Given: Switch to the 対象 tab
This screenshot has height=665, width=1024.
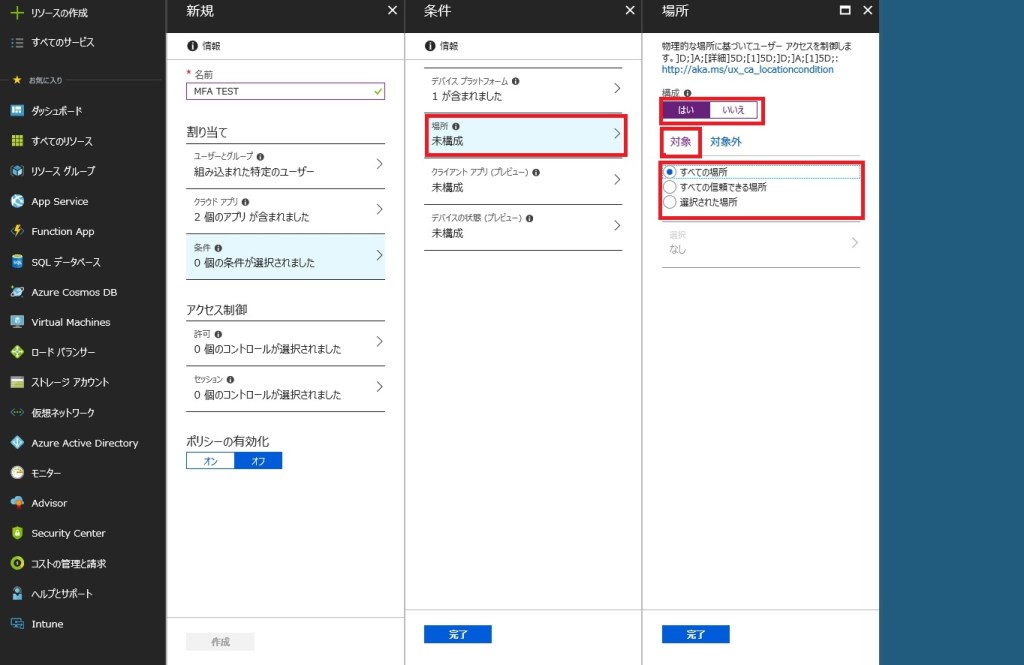Looking at the screenshot, I should click(680, 141).
